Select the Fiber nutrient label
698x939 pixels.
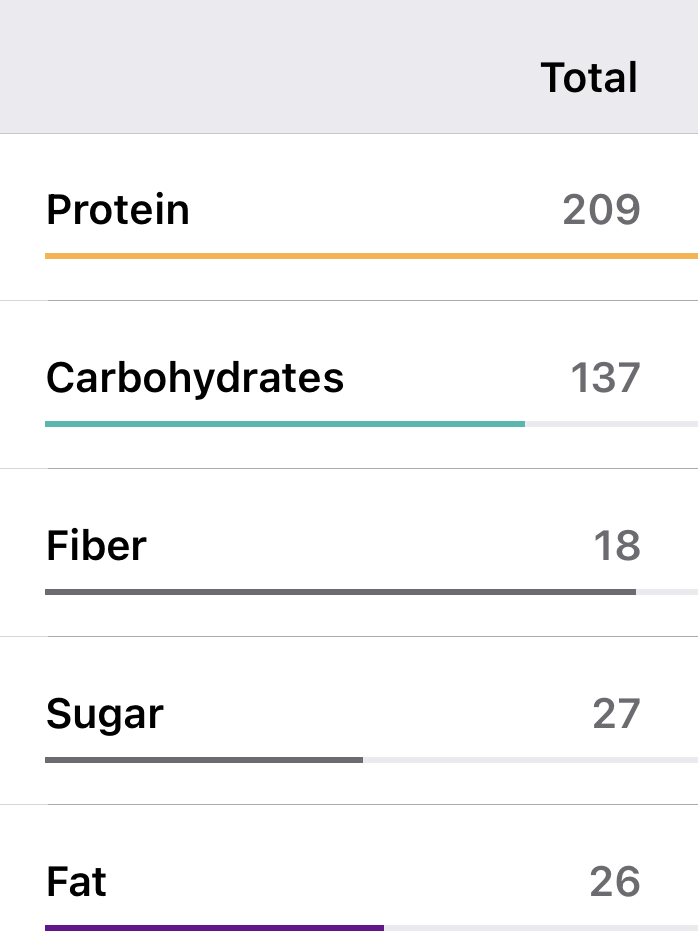pos(96,546)
